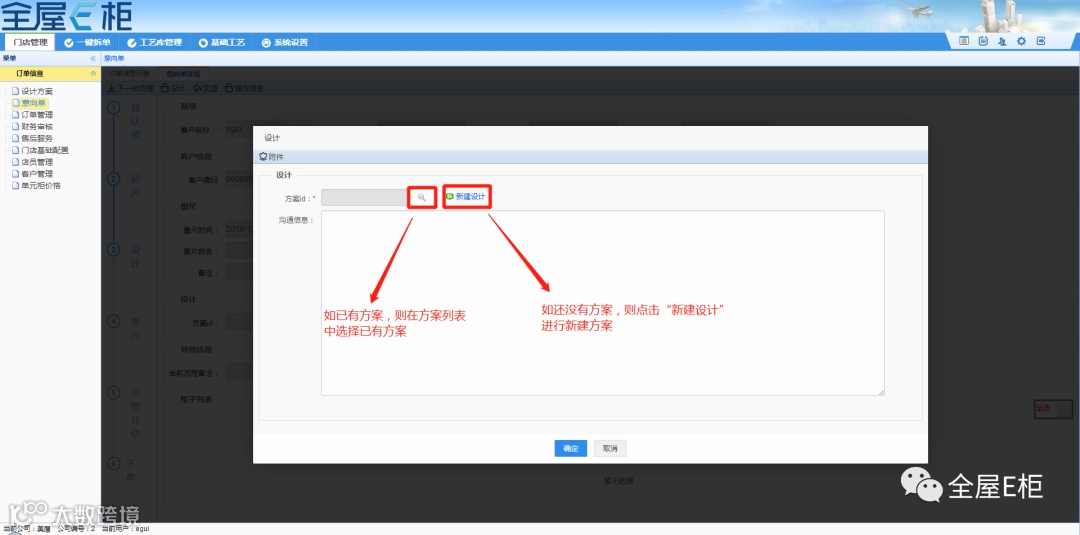Open 门店基础配置 in the sidebar tree

[x=40, y=149]
